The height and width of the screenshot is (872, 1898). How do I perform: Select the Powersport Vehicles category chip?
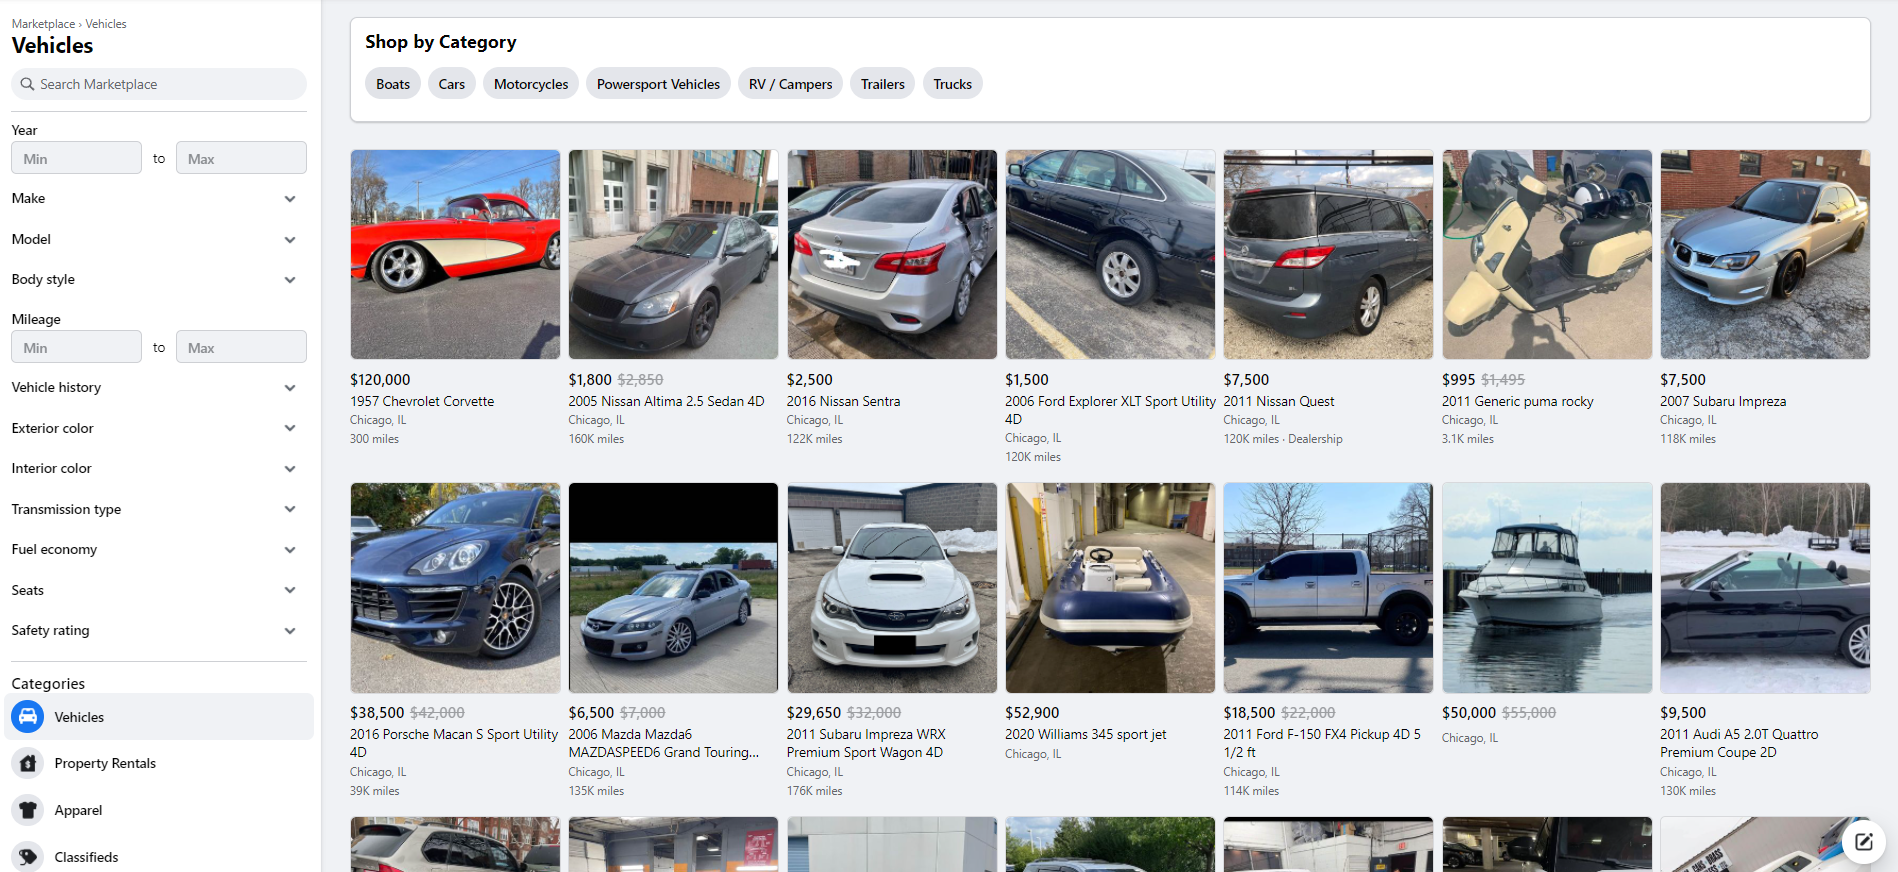tap(658, 84)
